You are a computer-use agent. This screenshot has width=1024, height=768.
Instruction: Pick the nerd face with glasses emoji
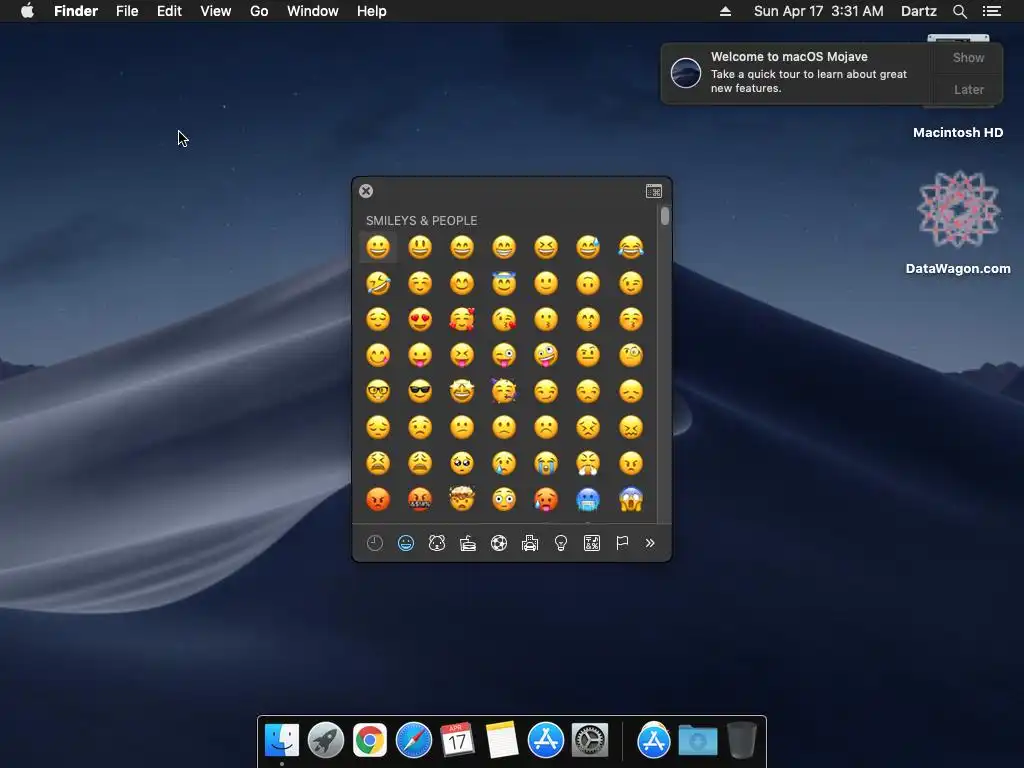tap(378, 391)
